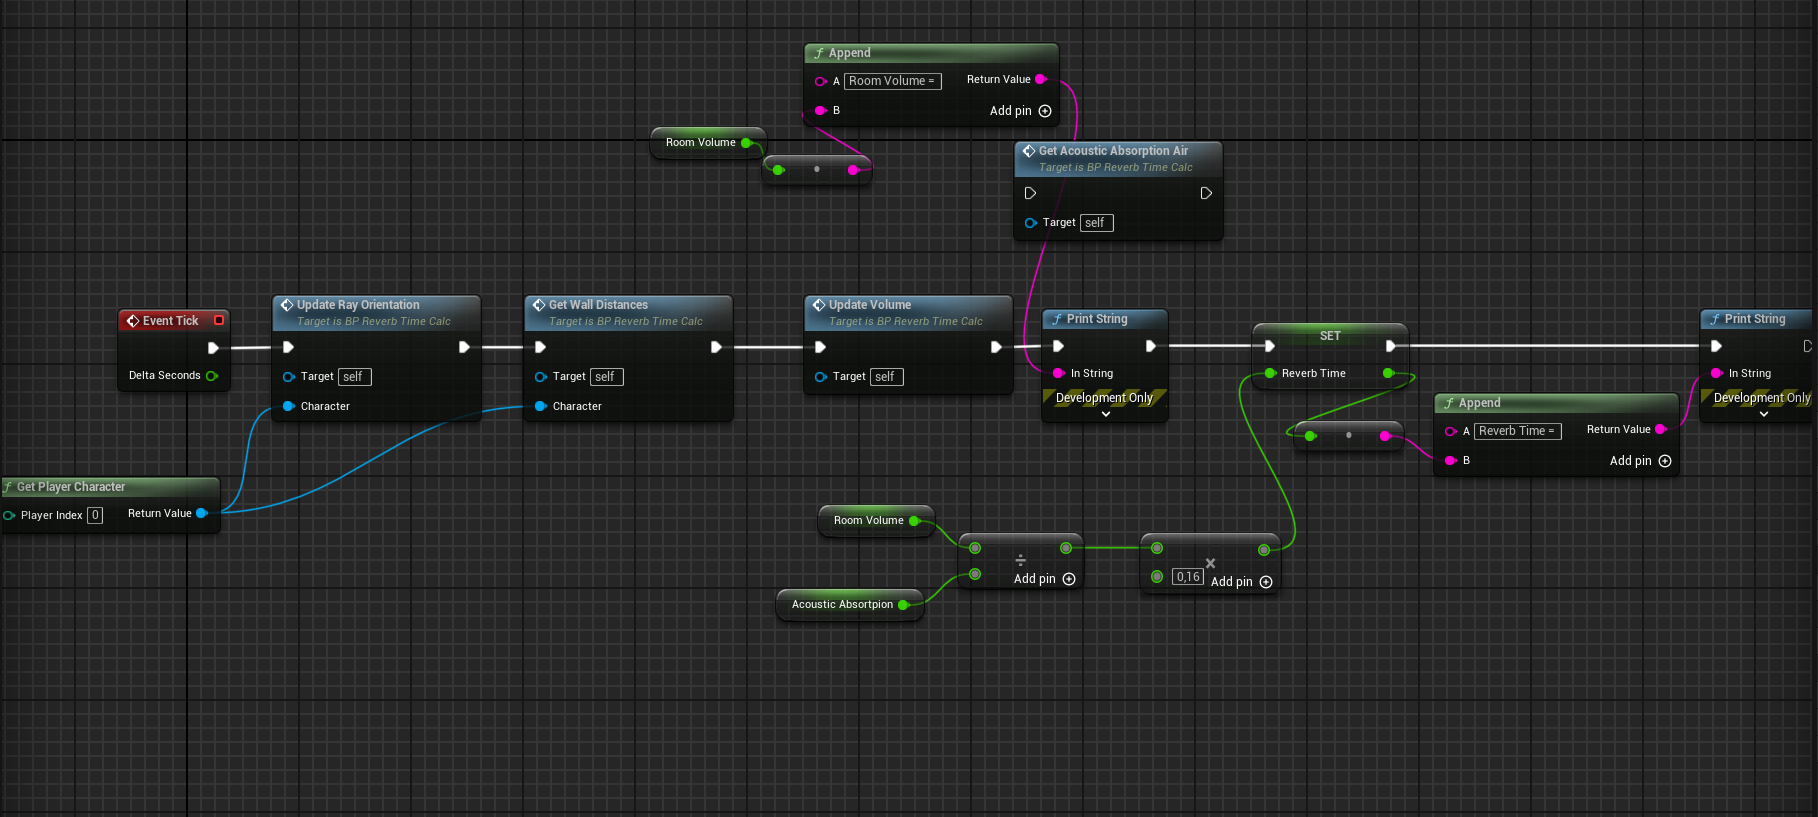Click the 'Reverb Time =' text field

click(x=1517, y=431)
